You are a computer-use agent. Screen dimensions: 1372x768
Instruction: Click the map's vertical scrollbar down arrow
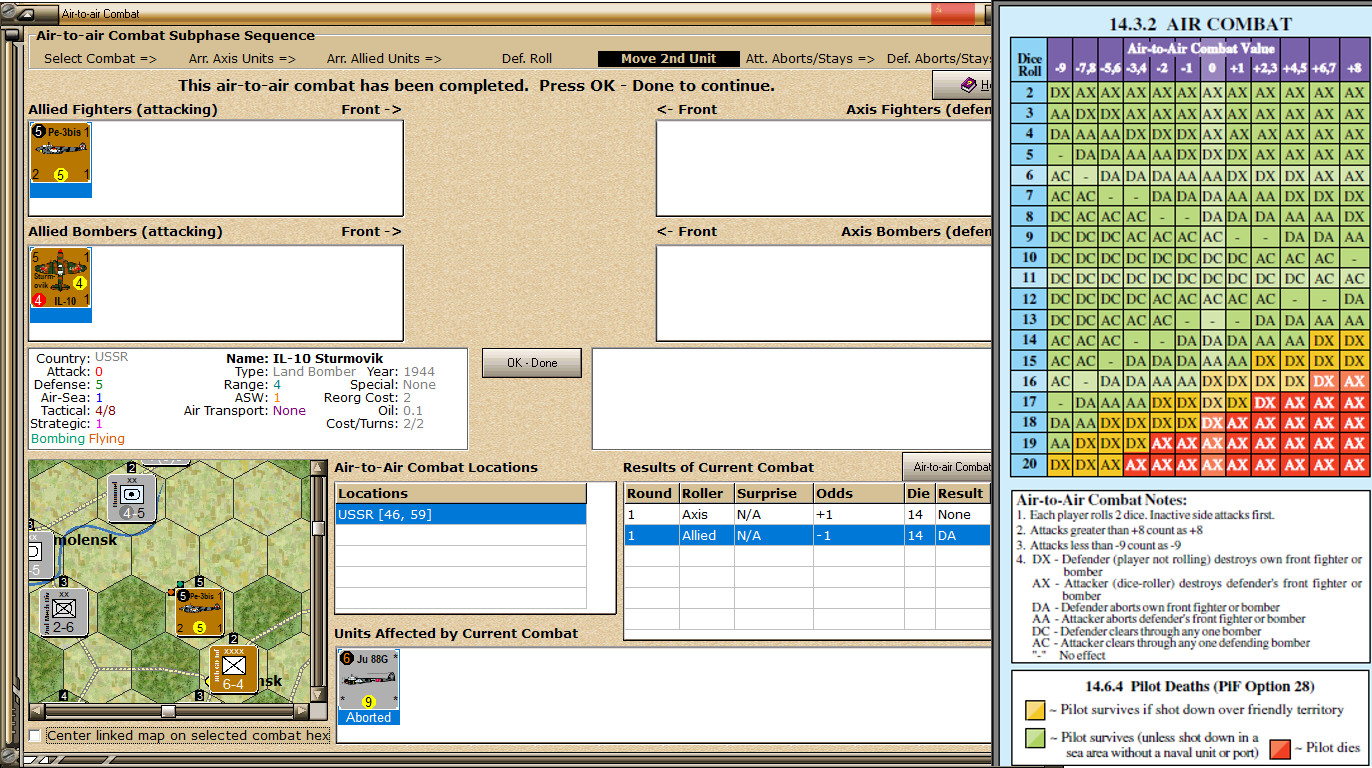point(319,696)
